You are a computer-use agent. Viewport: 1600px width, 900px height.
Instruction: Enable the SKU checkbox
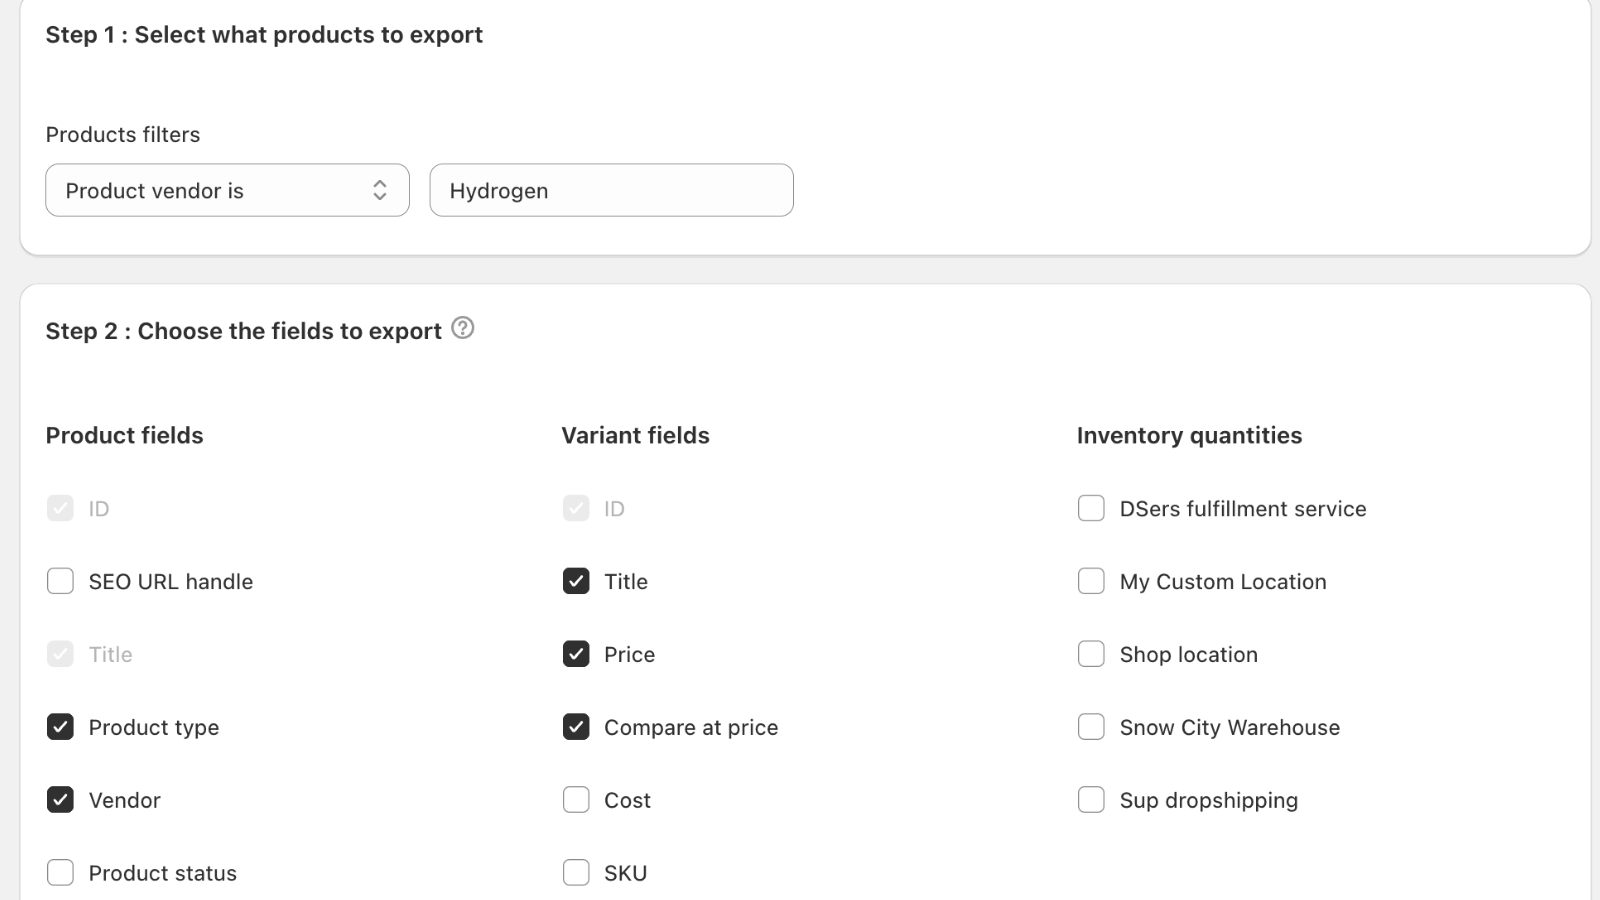point(576,873)
